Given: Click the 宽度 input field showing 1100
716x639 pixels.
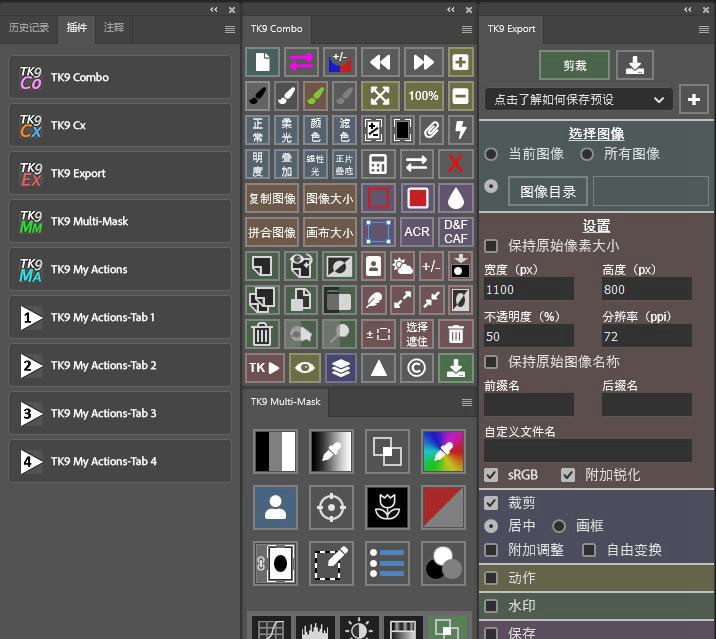Looking at the screenshot, I should pos(529,290).
